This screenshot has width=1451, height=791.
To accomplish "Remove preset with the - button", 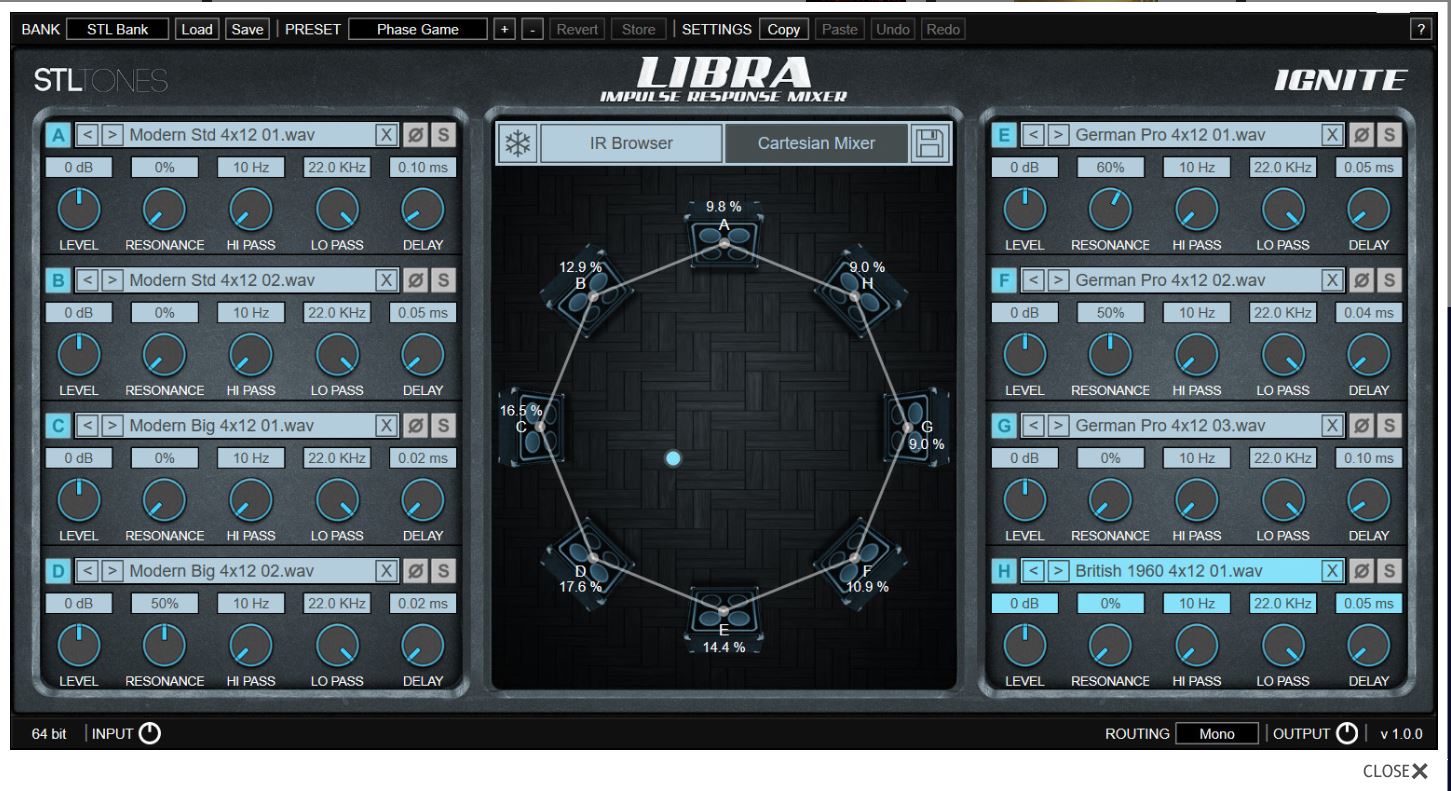I will [x=532, y=29].
